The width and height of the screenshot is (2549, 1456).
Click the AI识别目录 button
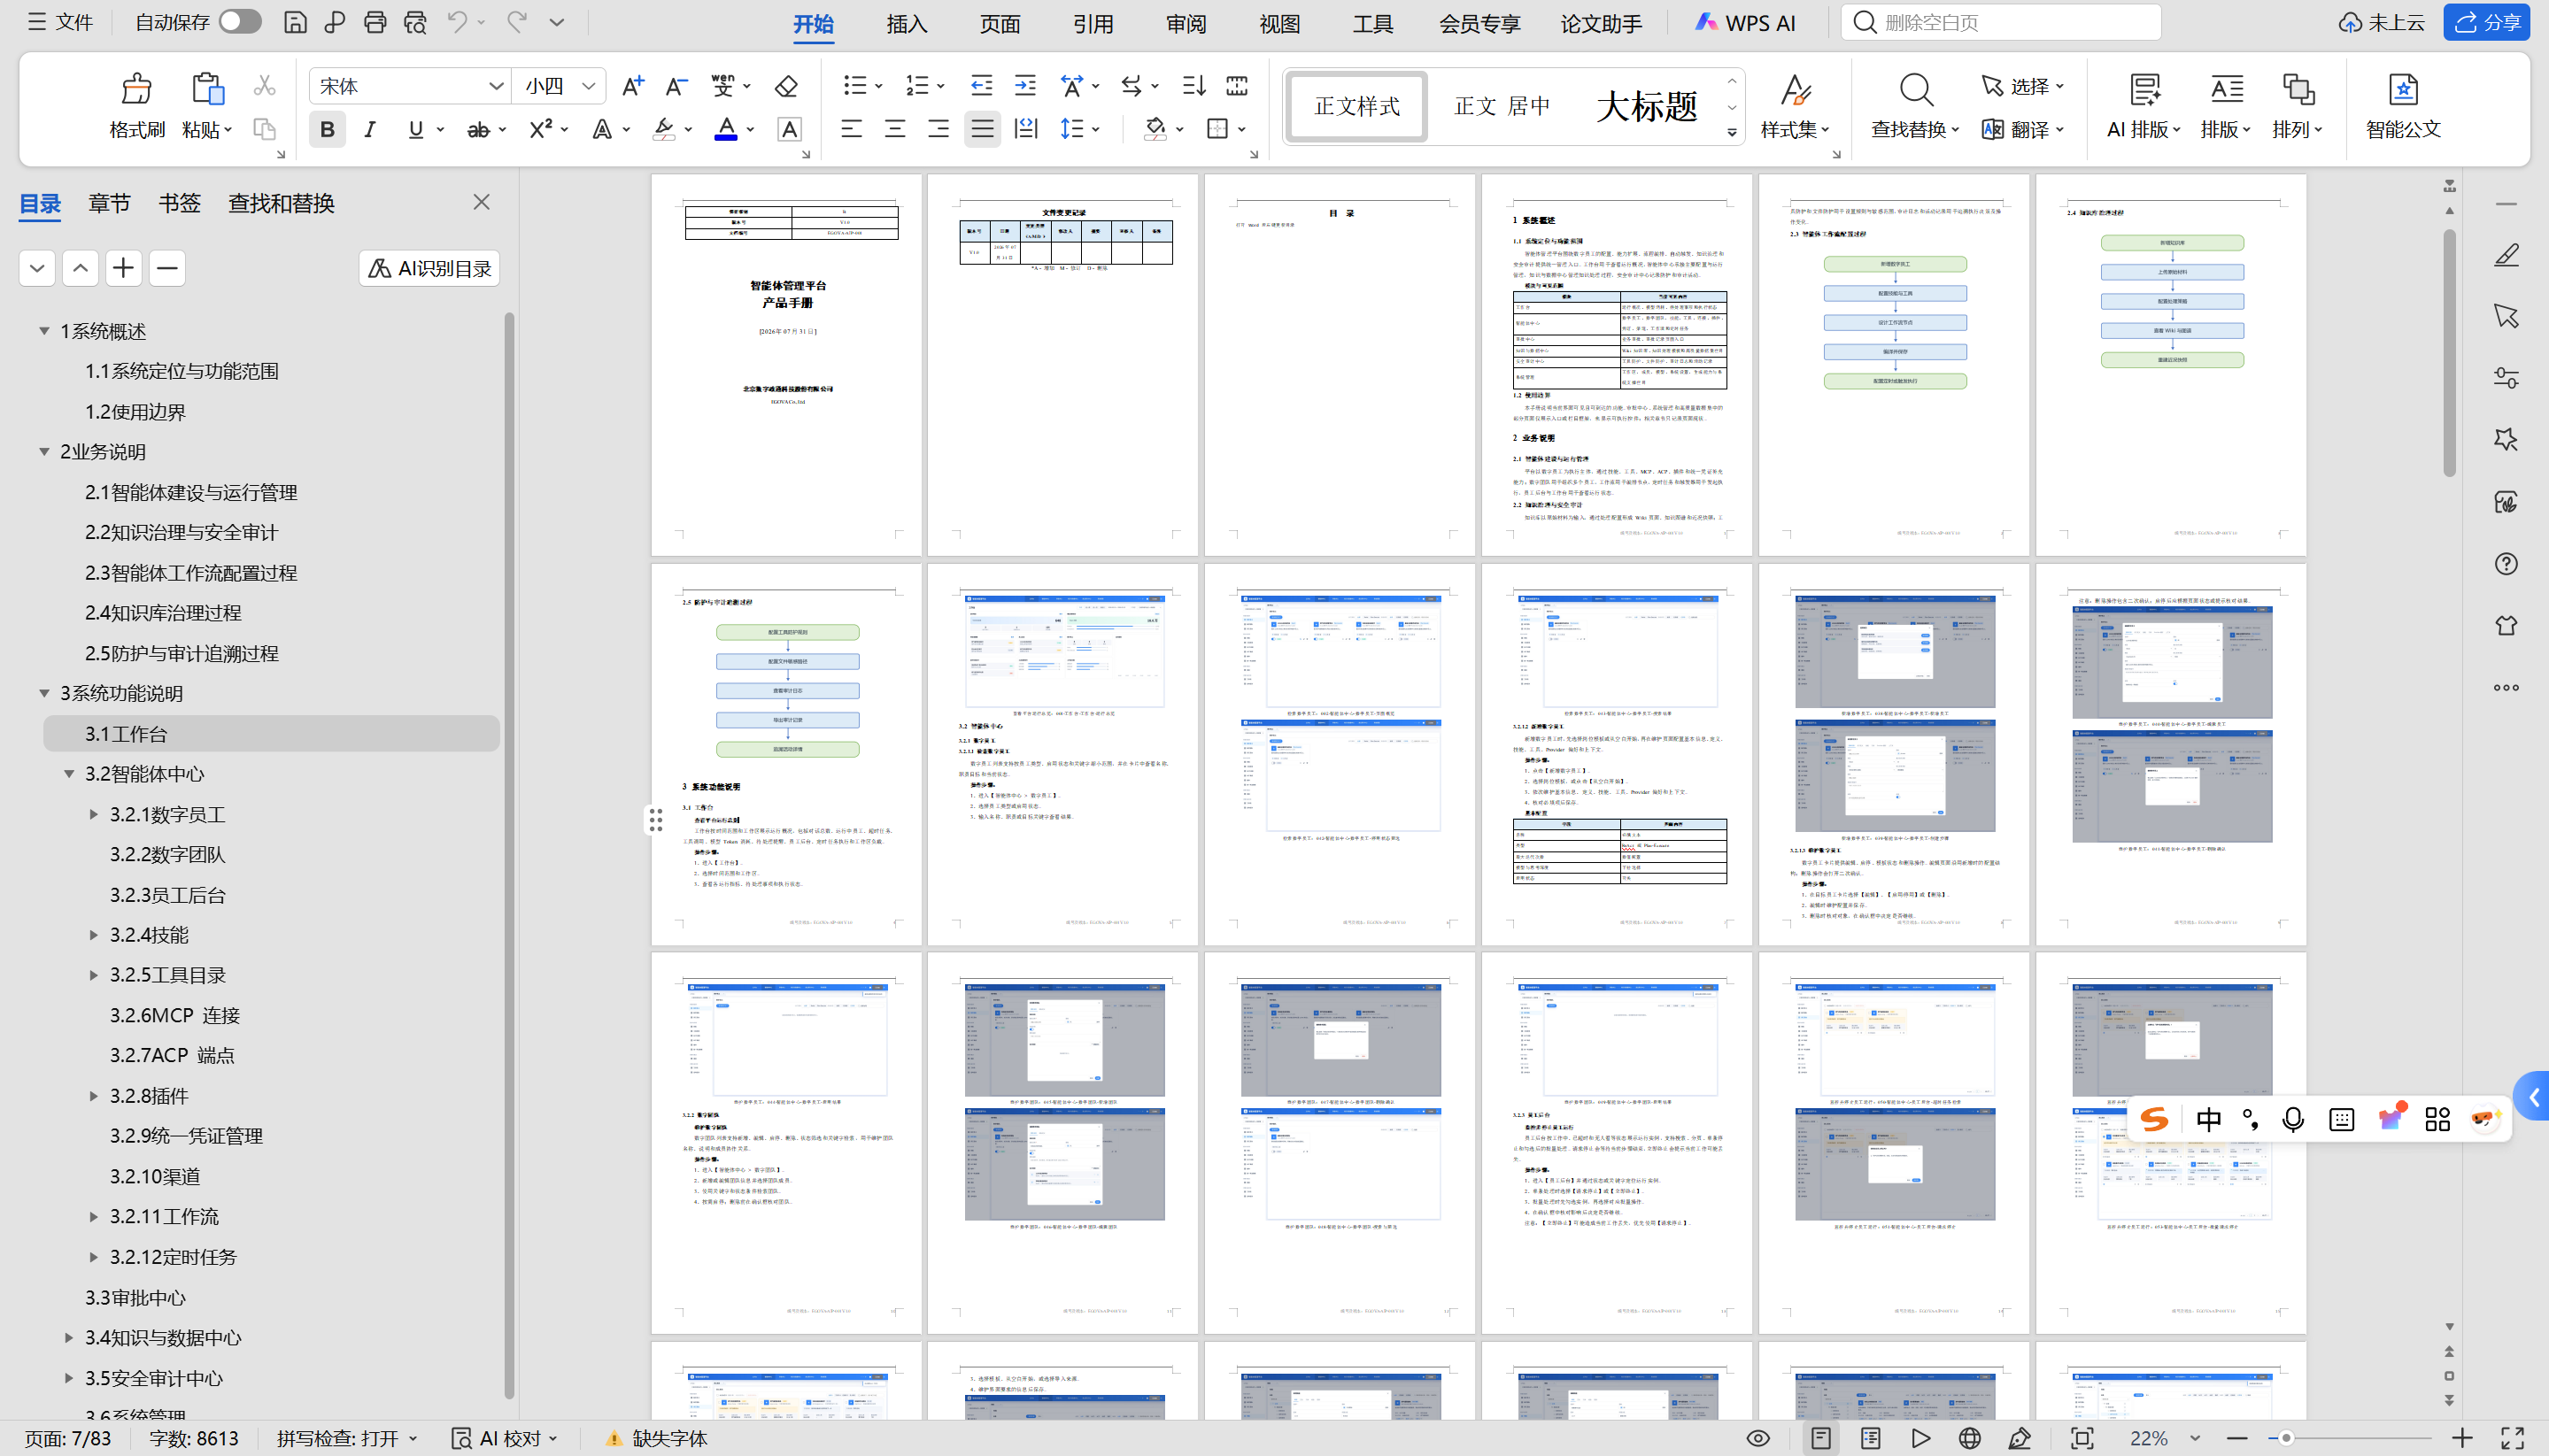tap(429, 268)
